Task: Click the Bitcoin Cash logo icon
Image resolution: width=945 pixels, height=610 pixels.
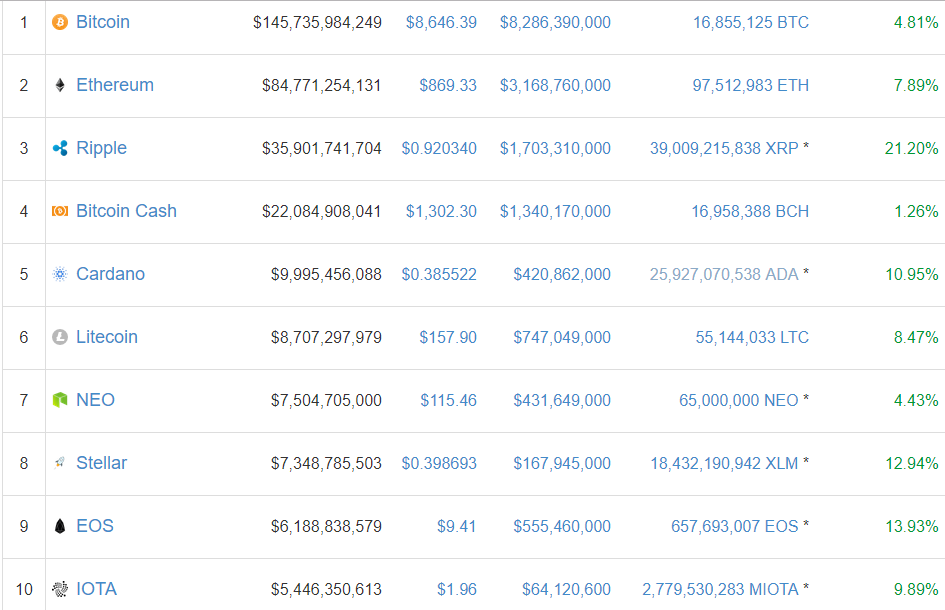Action: 62,211
